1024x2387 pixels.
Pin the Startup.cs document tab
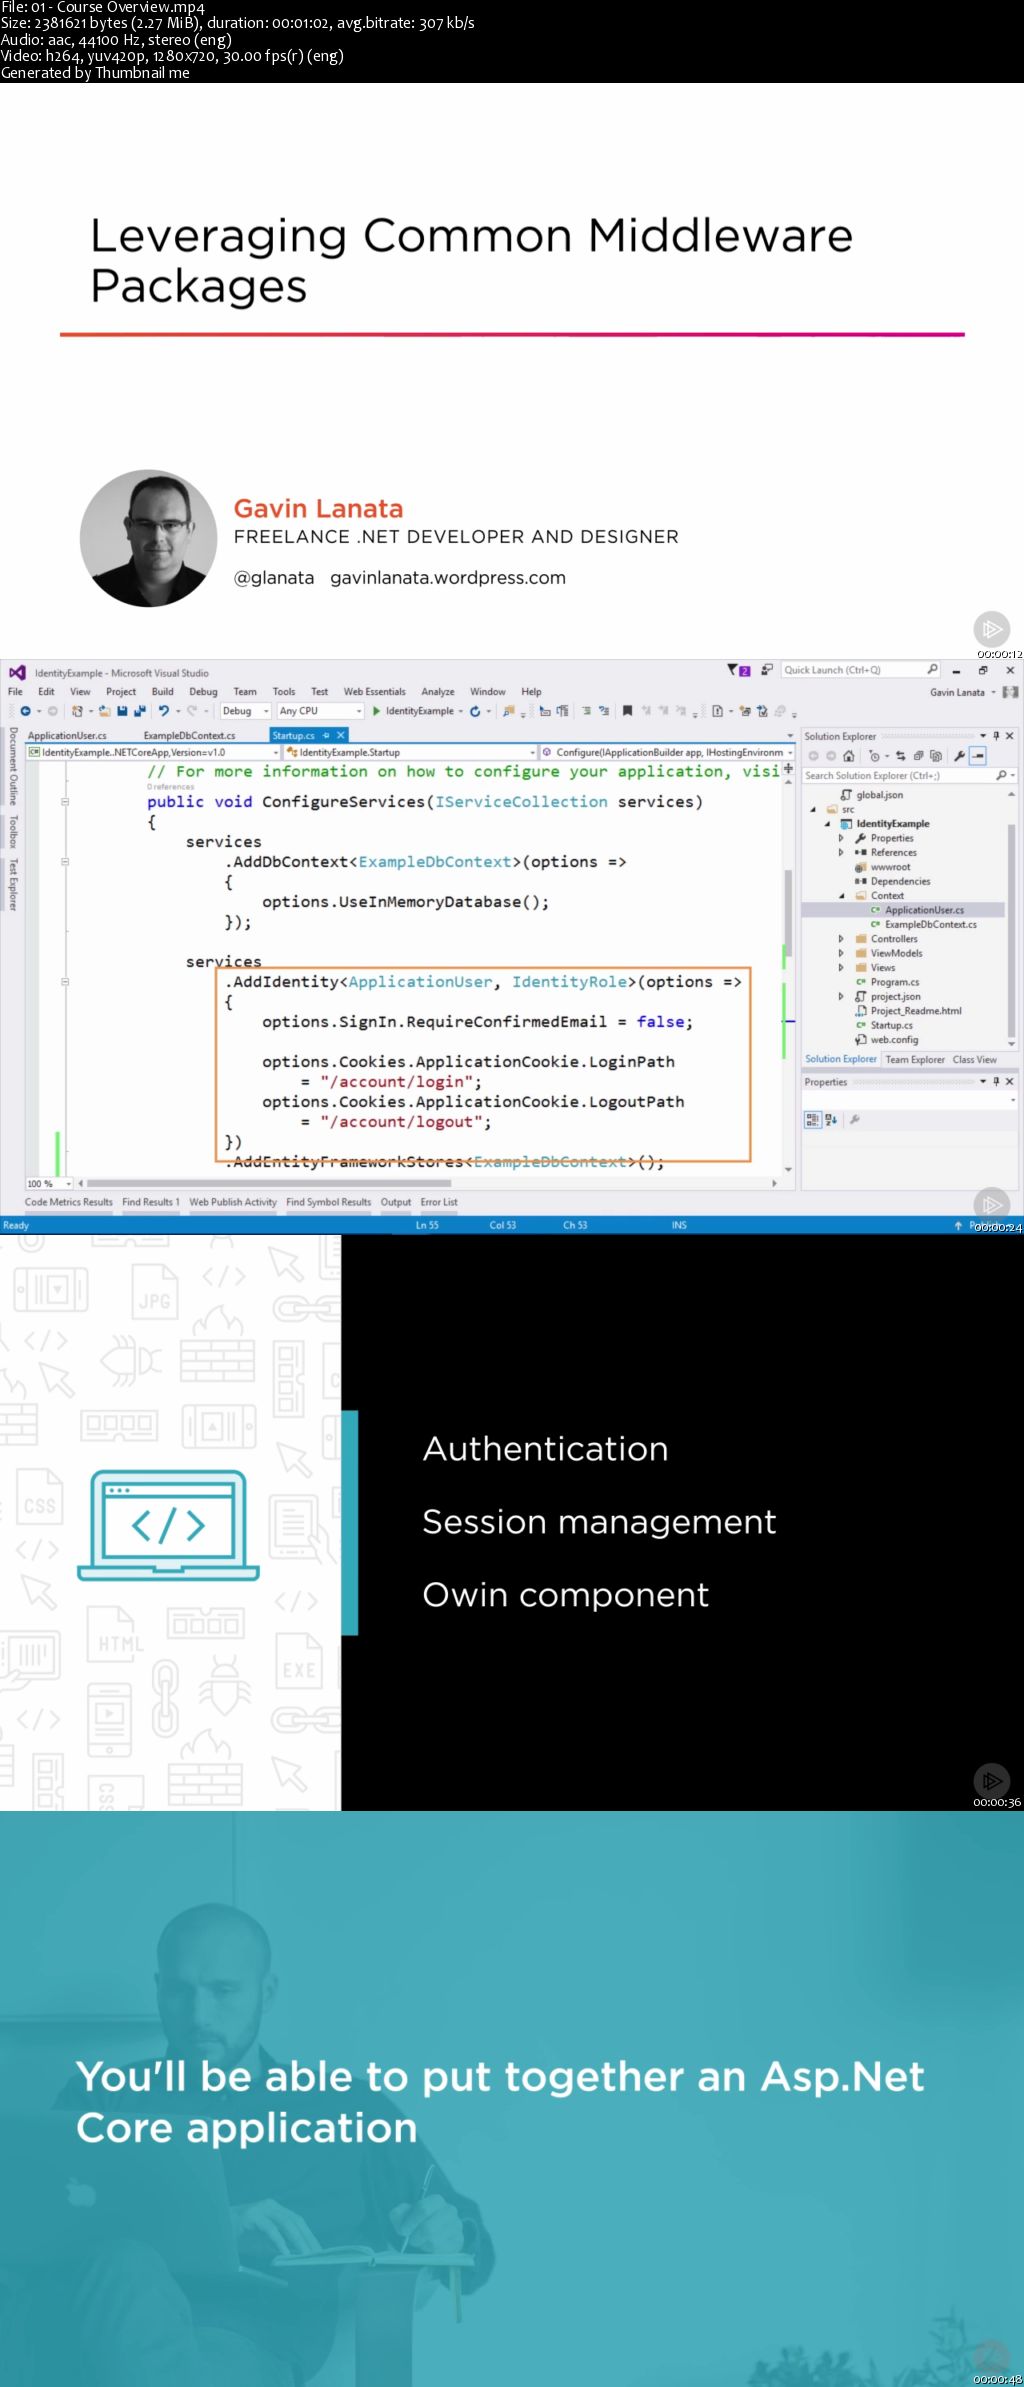[326, 735]
